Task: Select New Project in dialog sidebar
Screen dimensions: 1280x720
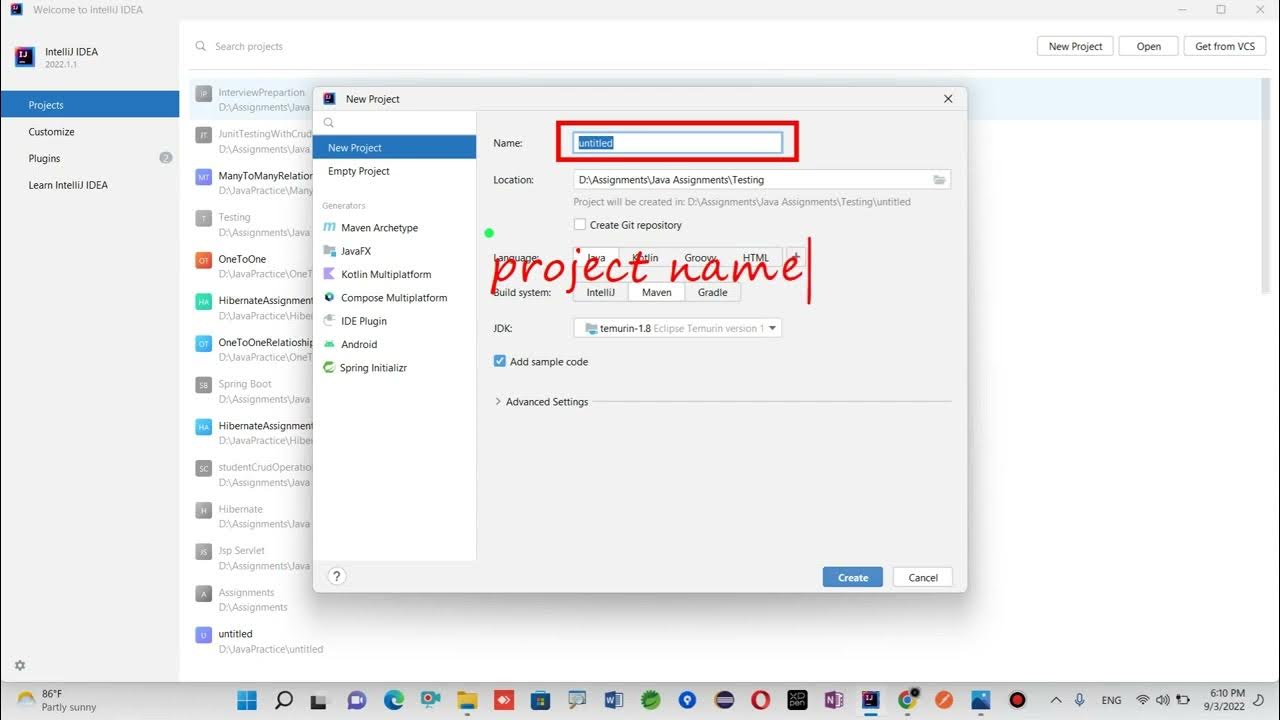Action: coord(394,147)
